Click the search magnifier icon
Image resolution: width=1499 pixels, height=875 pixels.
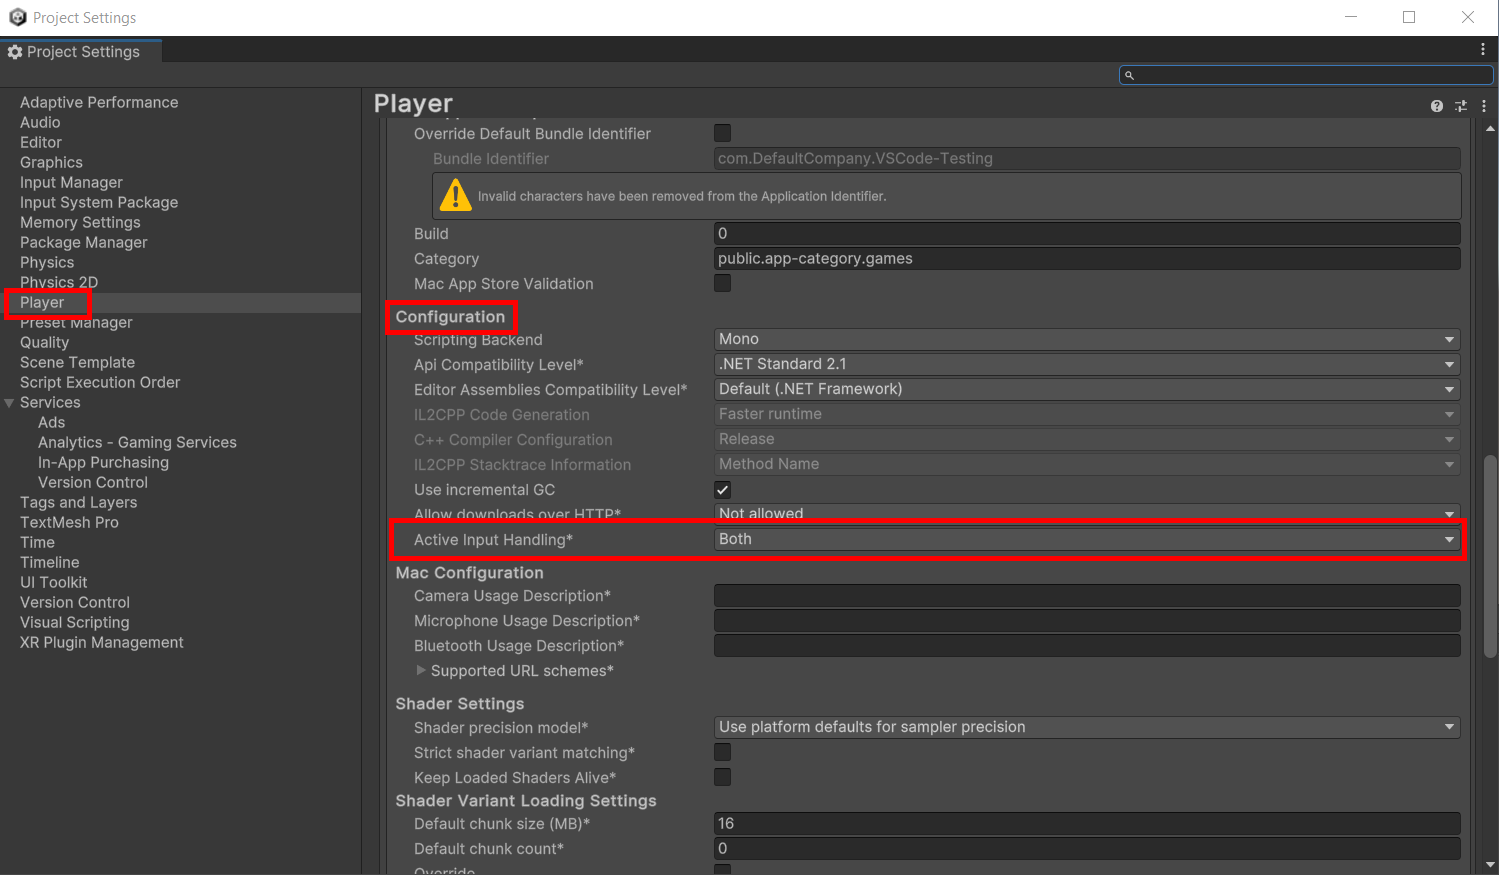point(1130,75)
